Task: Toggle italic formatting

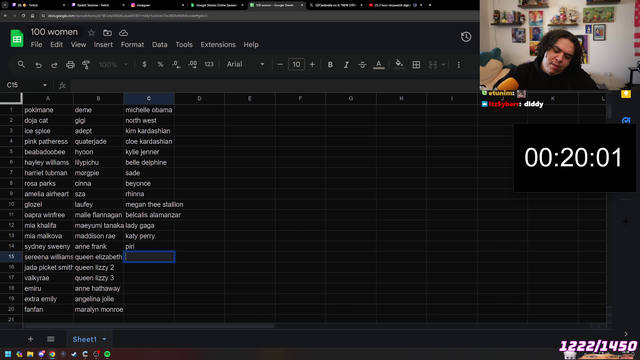Action: [346, 64]
